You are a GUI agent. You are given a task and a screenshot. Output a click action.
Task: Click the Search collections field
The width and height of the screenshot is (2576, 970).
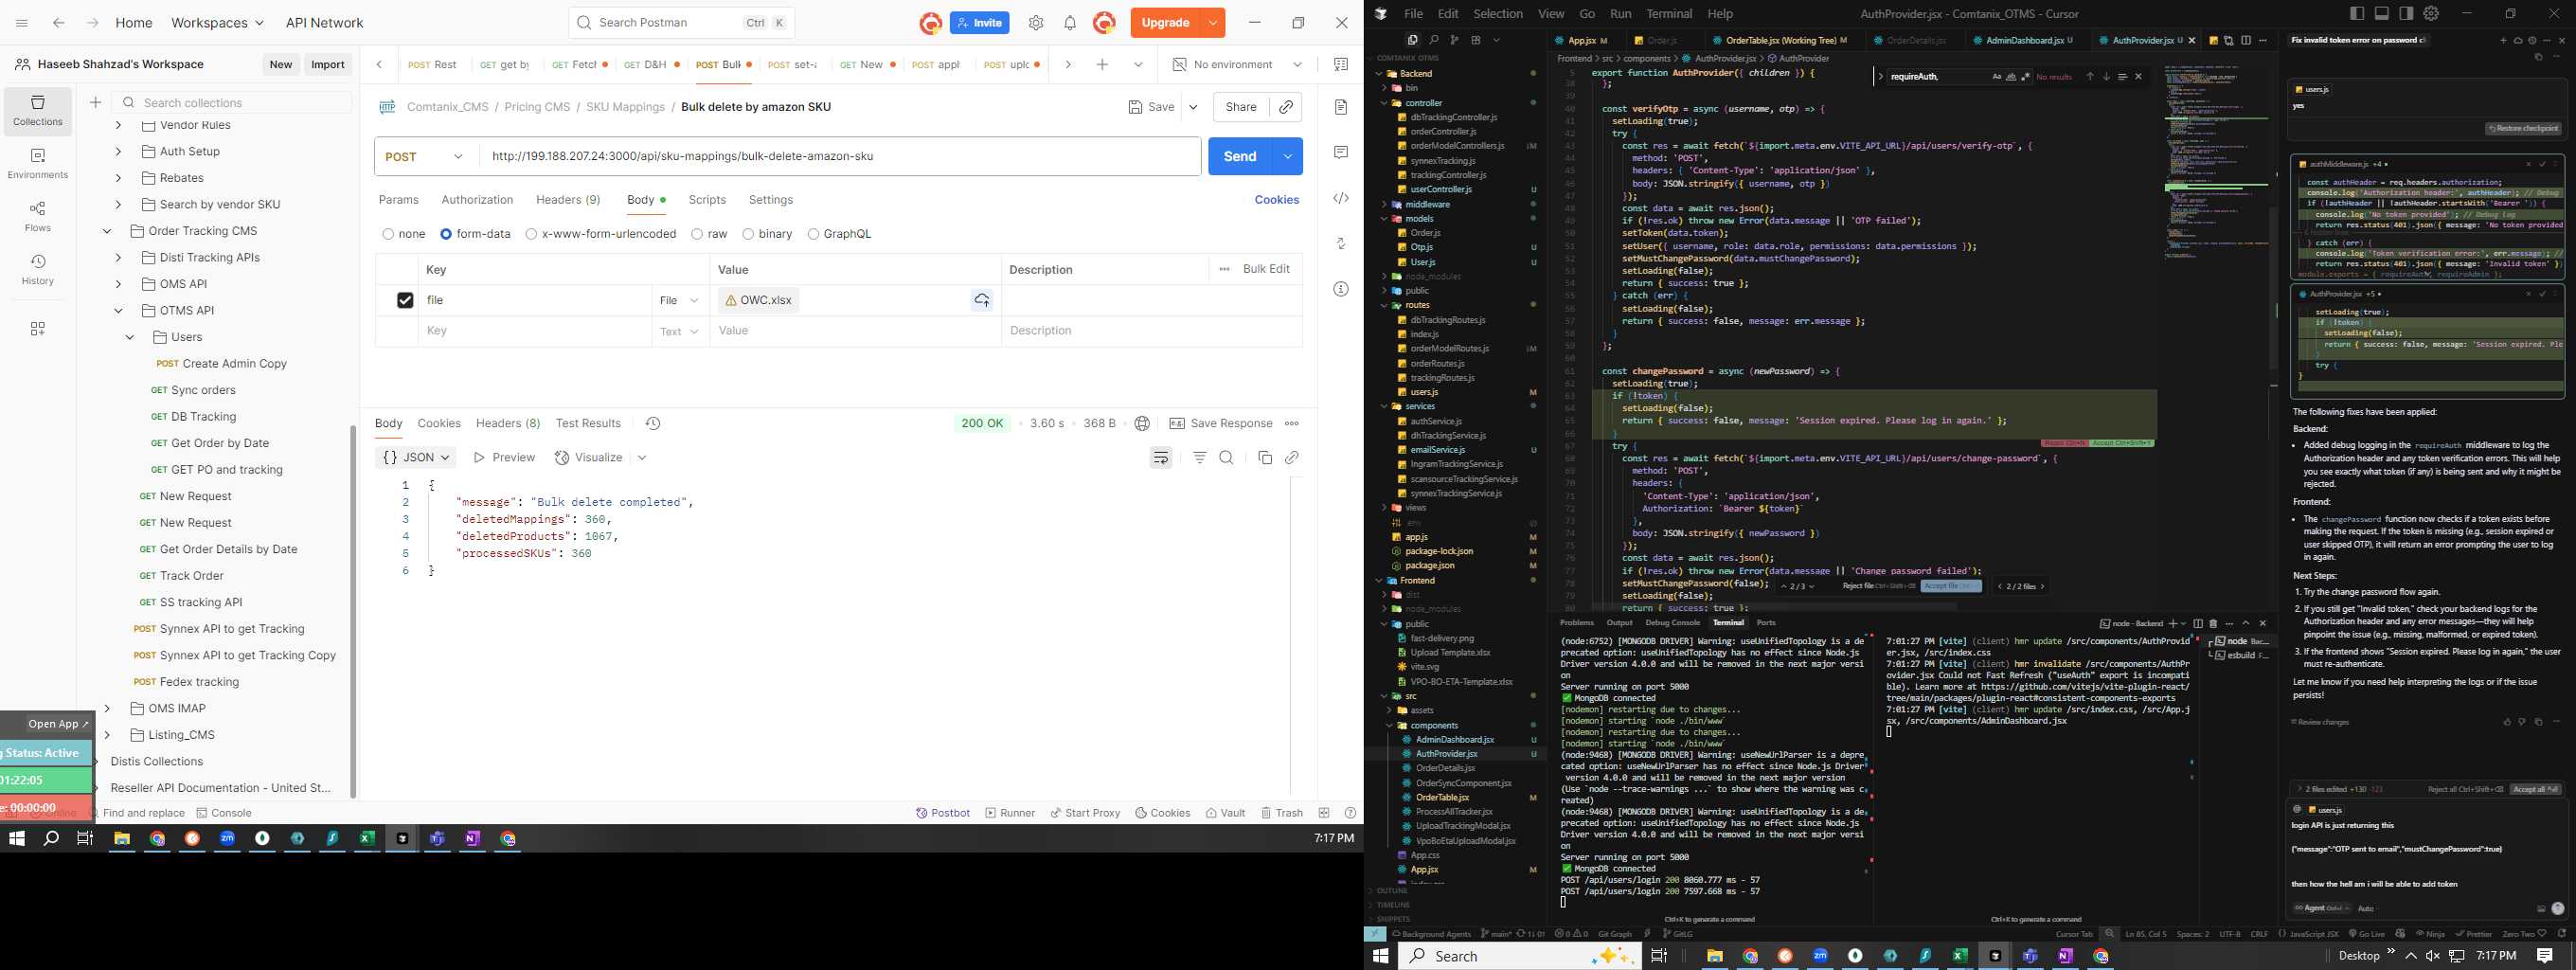[x=233, y=102]
